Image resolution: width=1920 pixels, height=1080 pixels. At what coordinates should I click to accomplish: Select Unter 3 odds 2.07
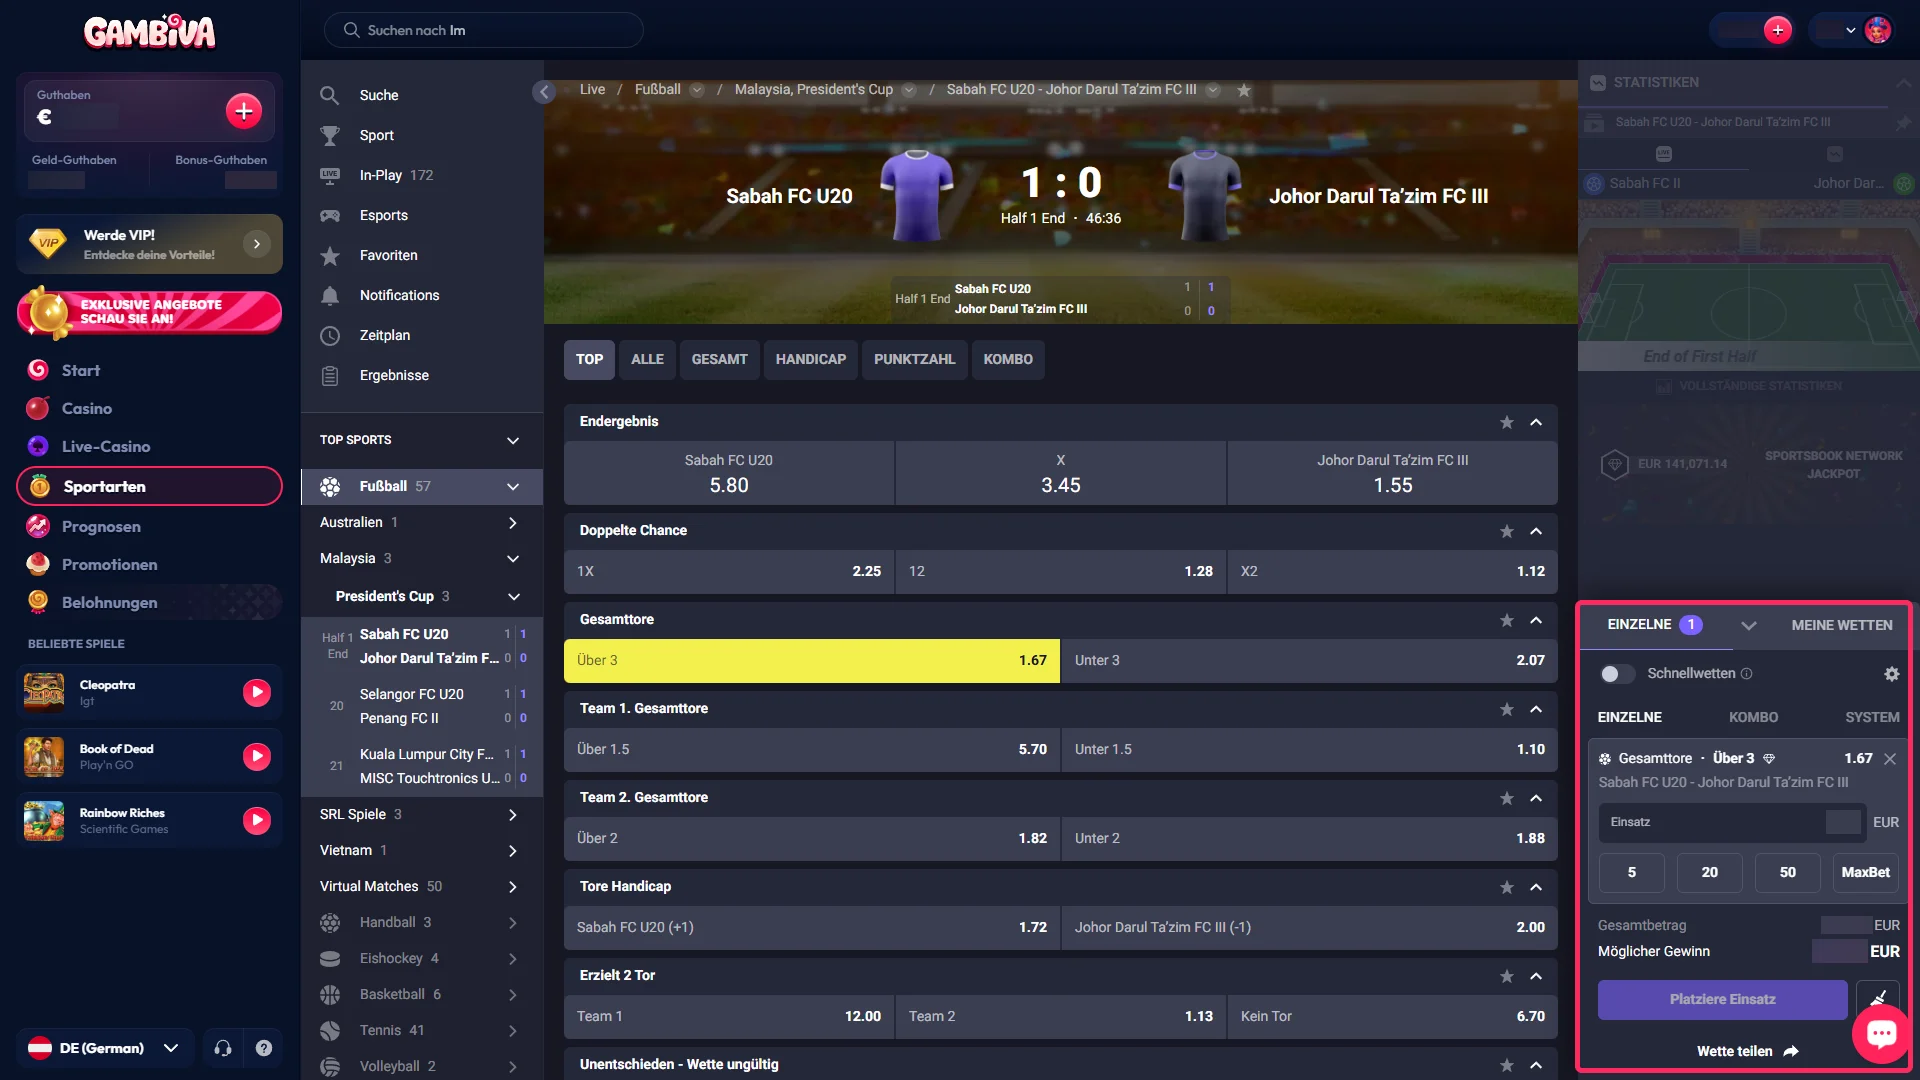pyautogui.click(x=1309, y=661)
